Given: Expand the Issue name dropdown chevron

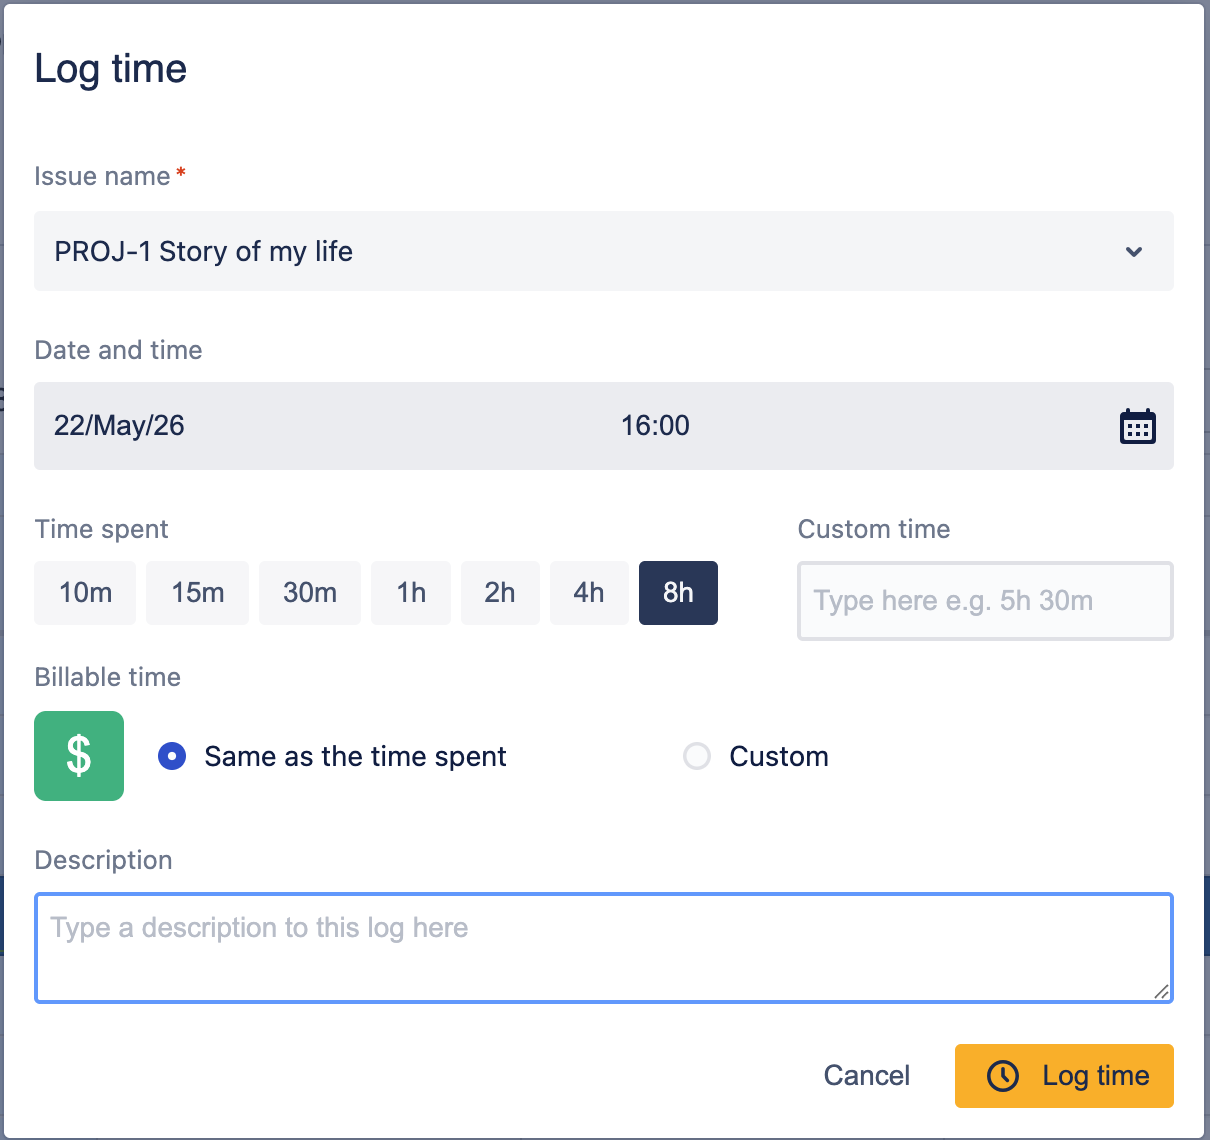Looking at the screenshot, I should (x=1134, y=251).
